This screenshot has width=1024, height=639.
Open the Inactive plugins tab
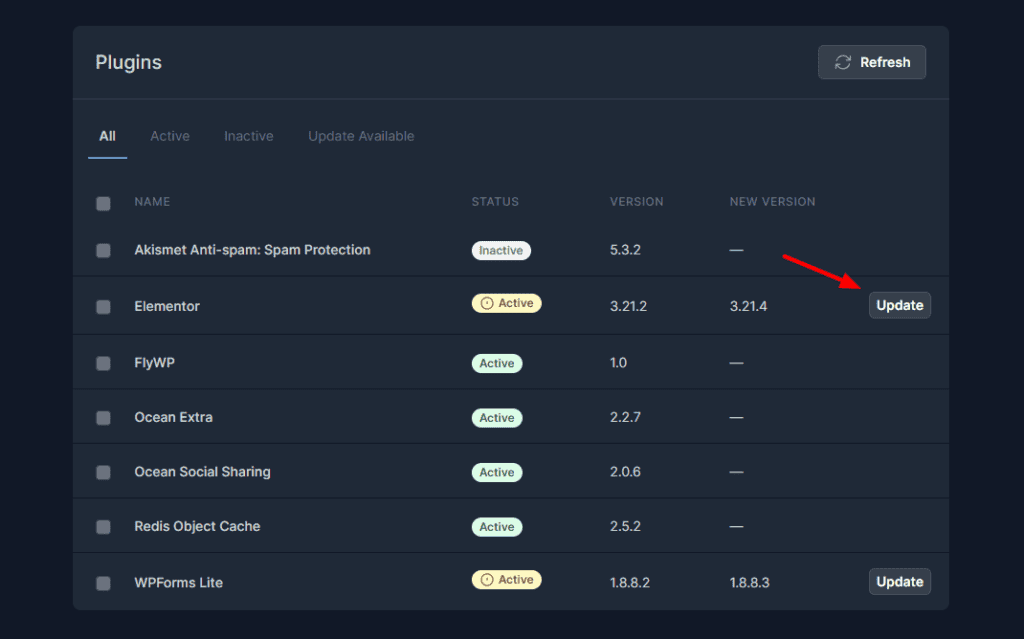(248, 136)
